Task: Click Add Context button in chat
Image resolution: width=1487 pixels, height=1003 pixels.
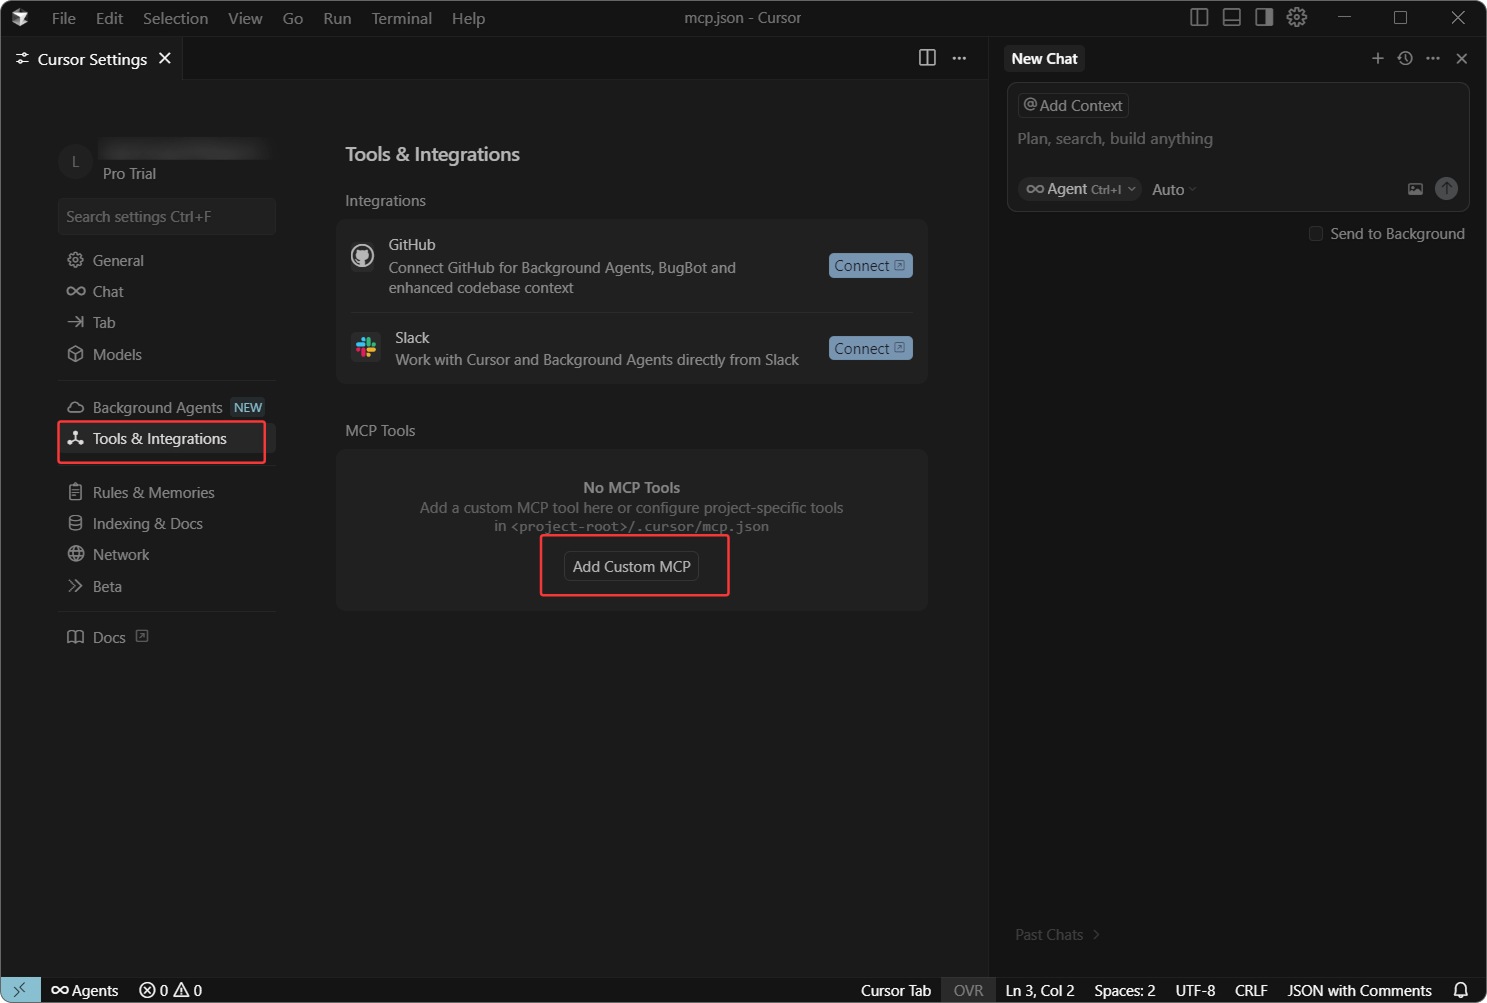Action: pos(1073,105)
